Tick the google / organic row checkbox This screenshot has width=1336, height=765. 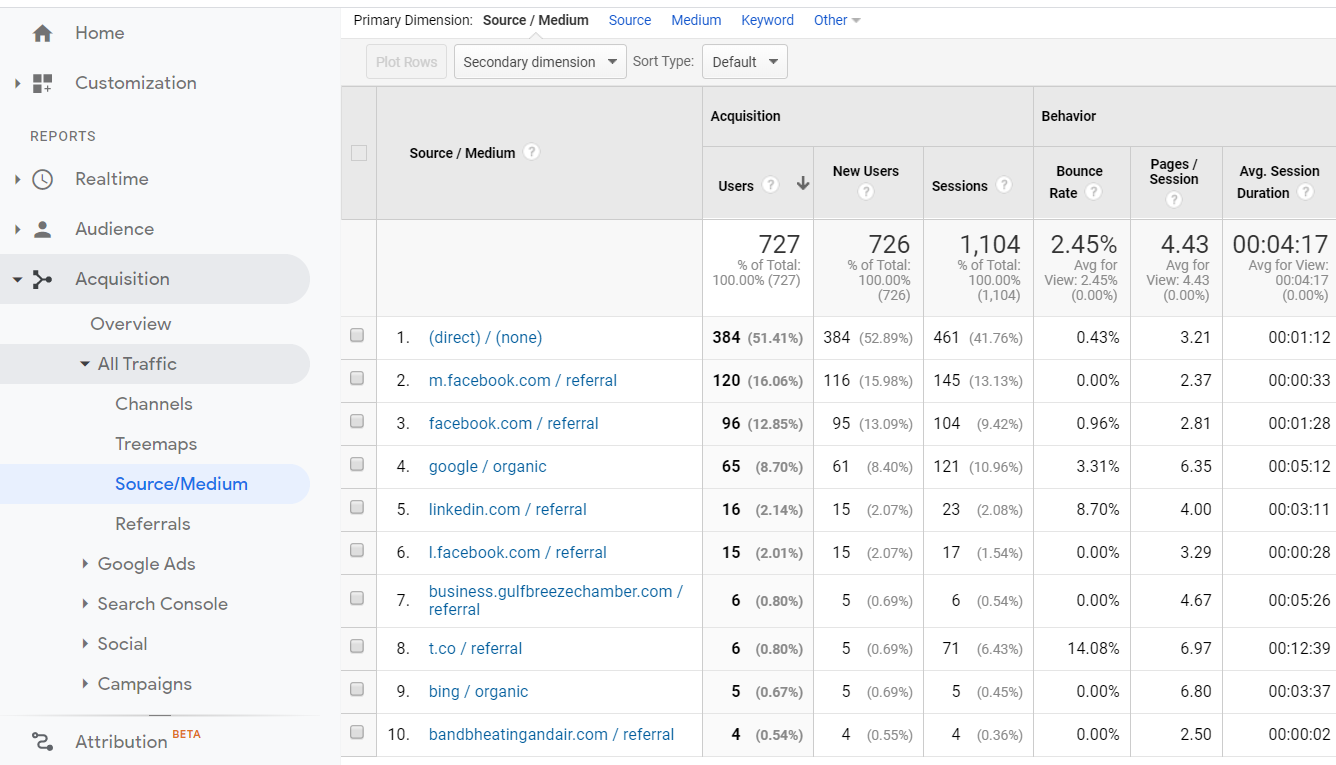coord(357,465)
